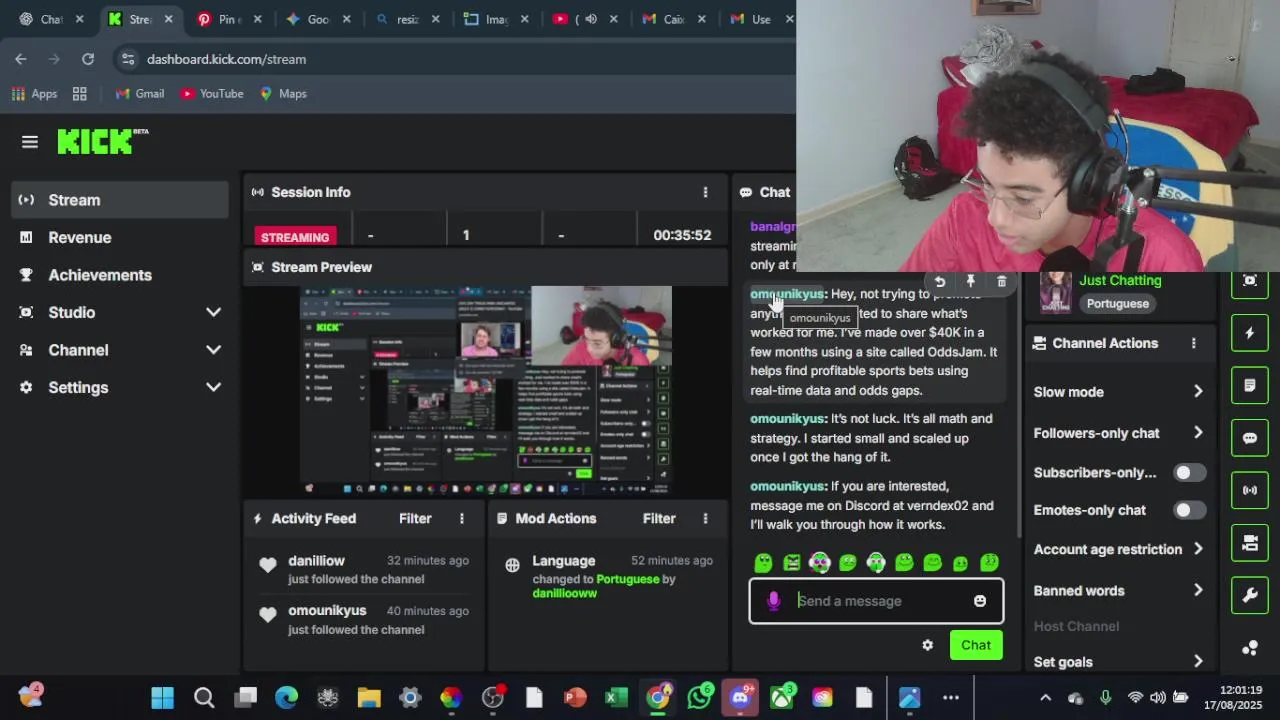Click the Portuguese language tag
The image size is (1280, 720).
(1117, 303)
